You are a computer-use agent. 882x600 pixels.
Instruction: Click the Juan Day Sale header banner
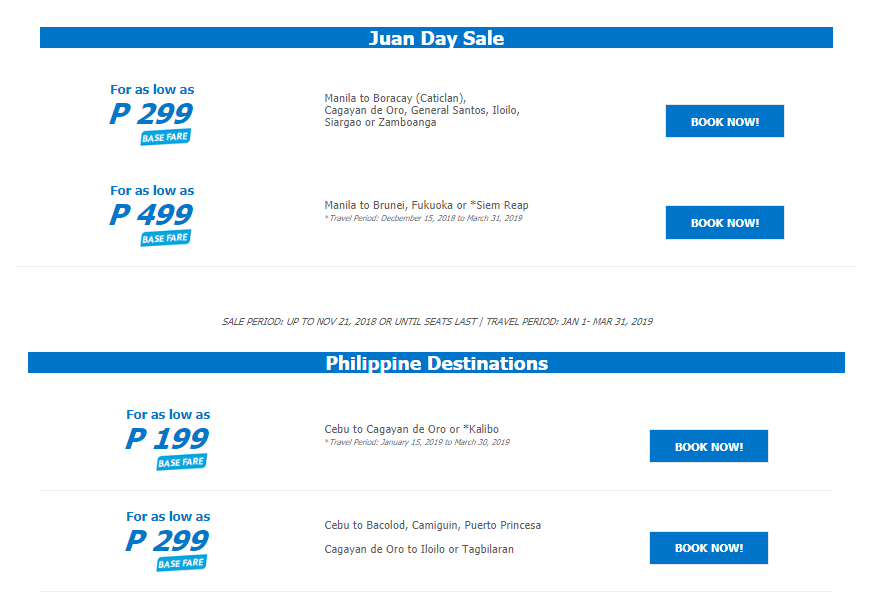point(436,38)
